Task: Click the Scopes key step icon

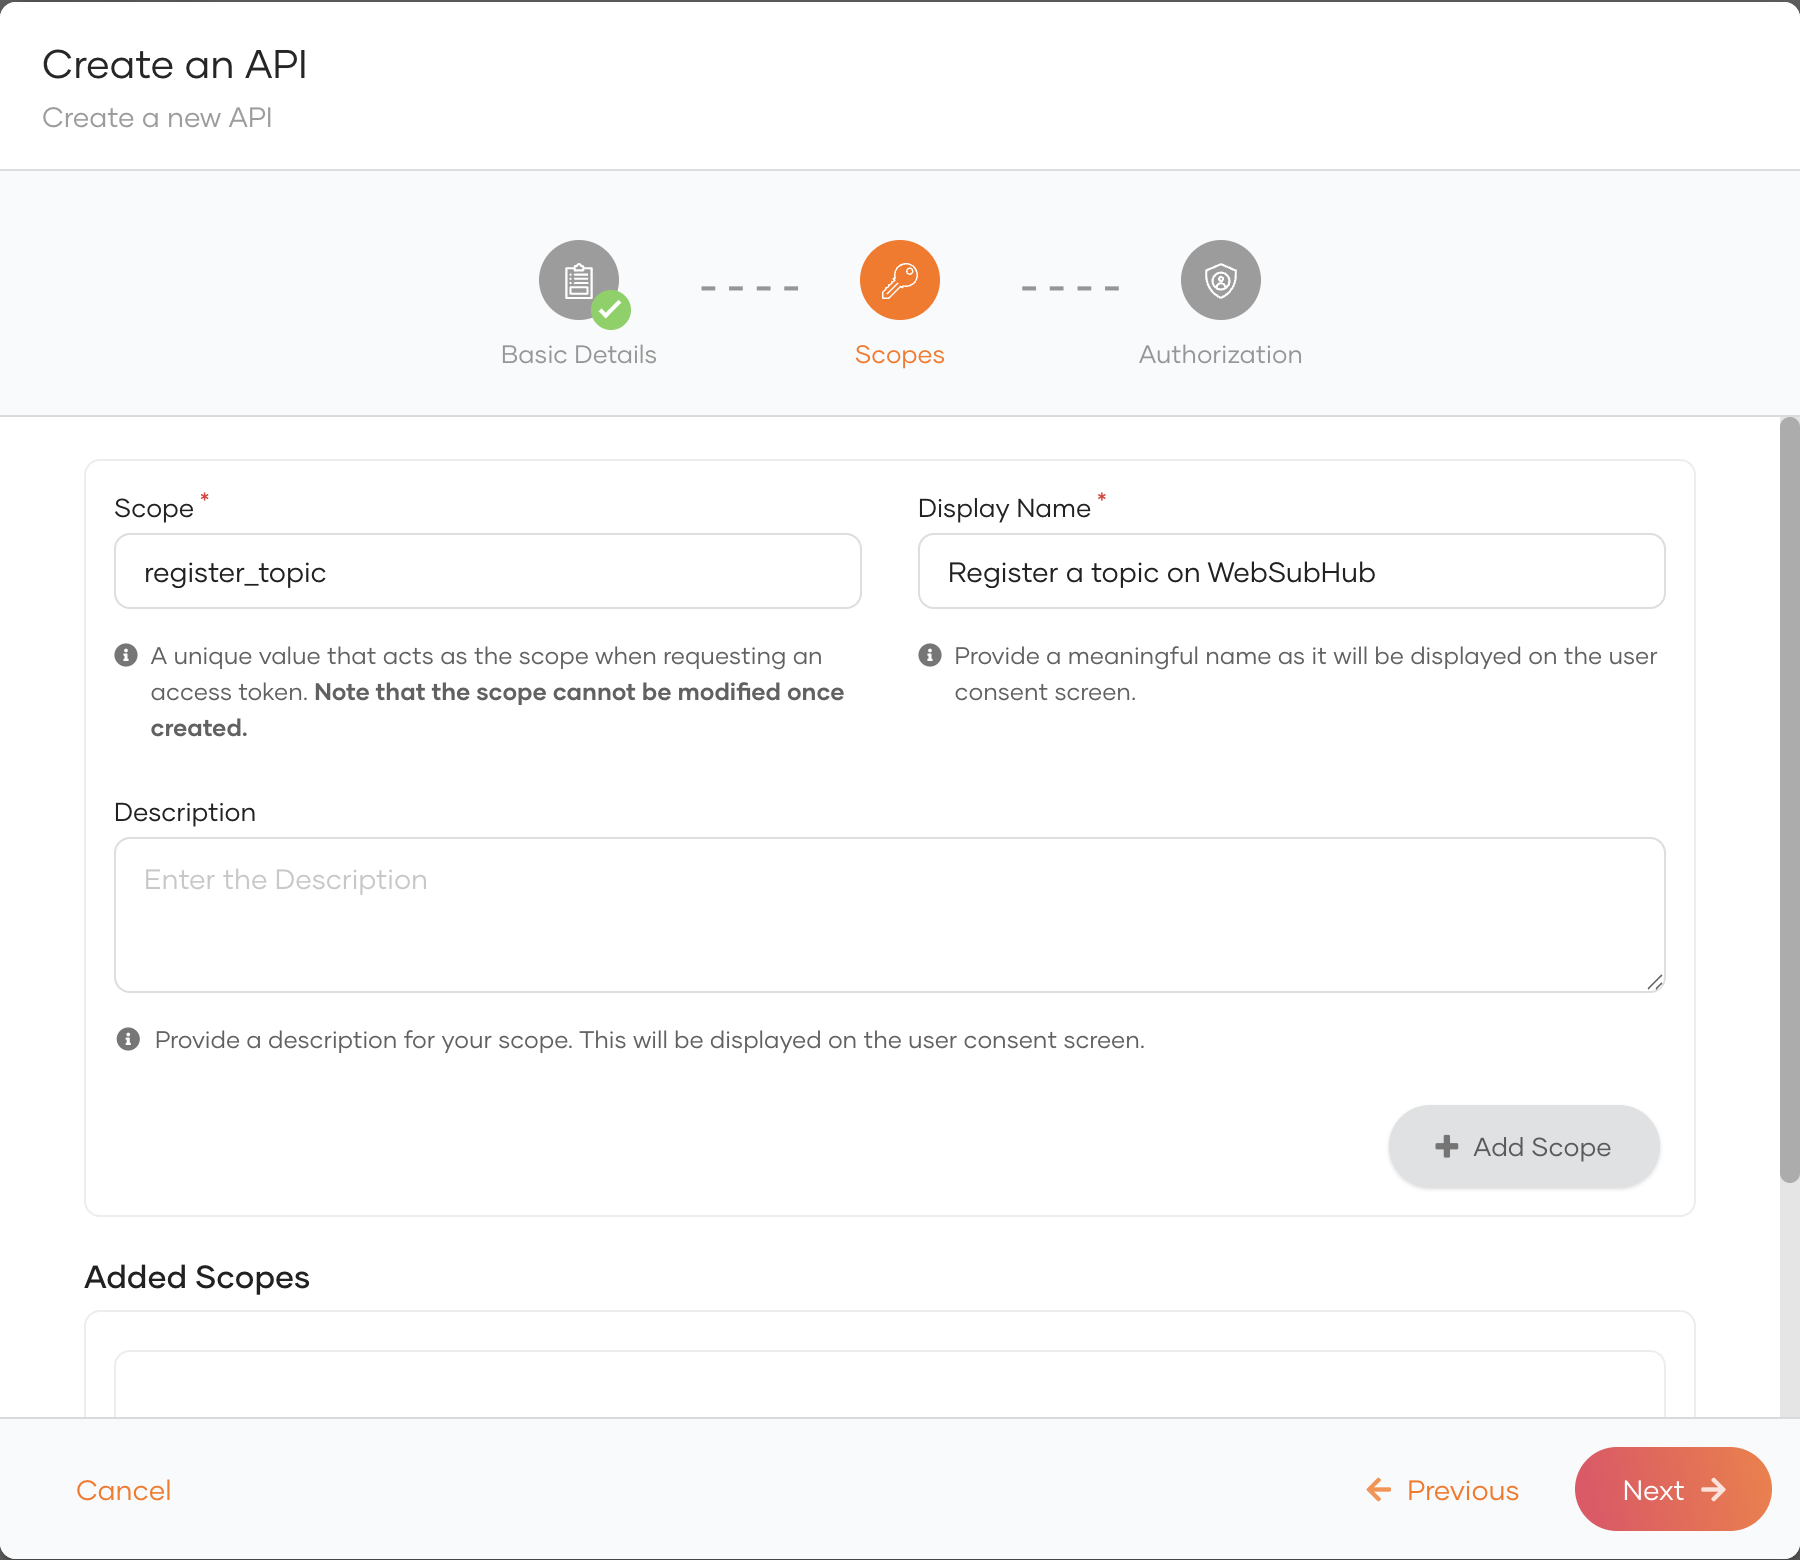Action: pos(899,280)
